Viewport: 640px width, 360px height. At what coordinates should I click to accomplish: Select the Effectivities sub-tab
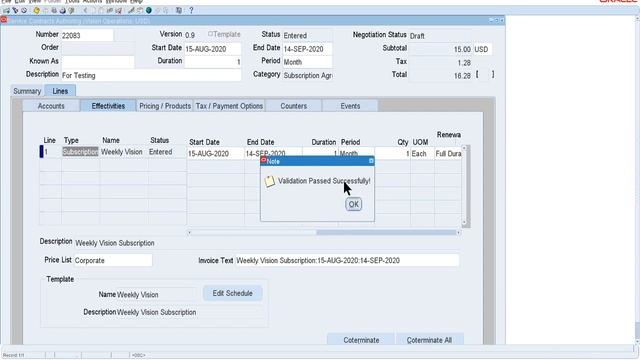tap(108, 106)
